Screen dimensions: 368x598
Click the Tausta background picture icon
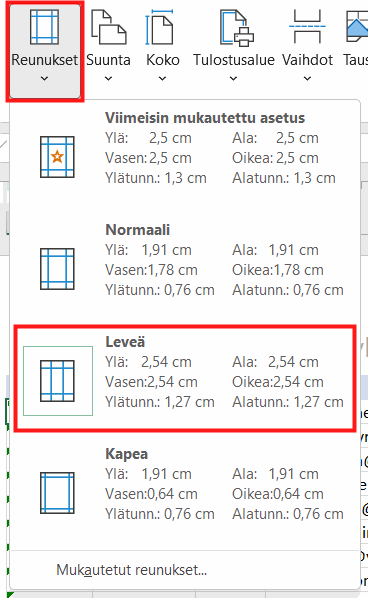click(x=357, y=26)
